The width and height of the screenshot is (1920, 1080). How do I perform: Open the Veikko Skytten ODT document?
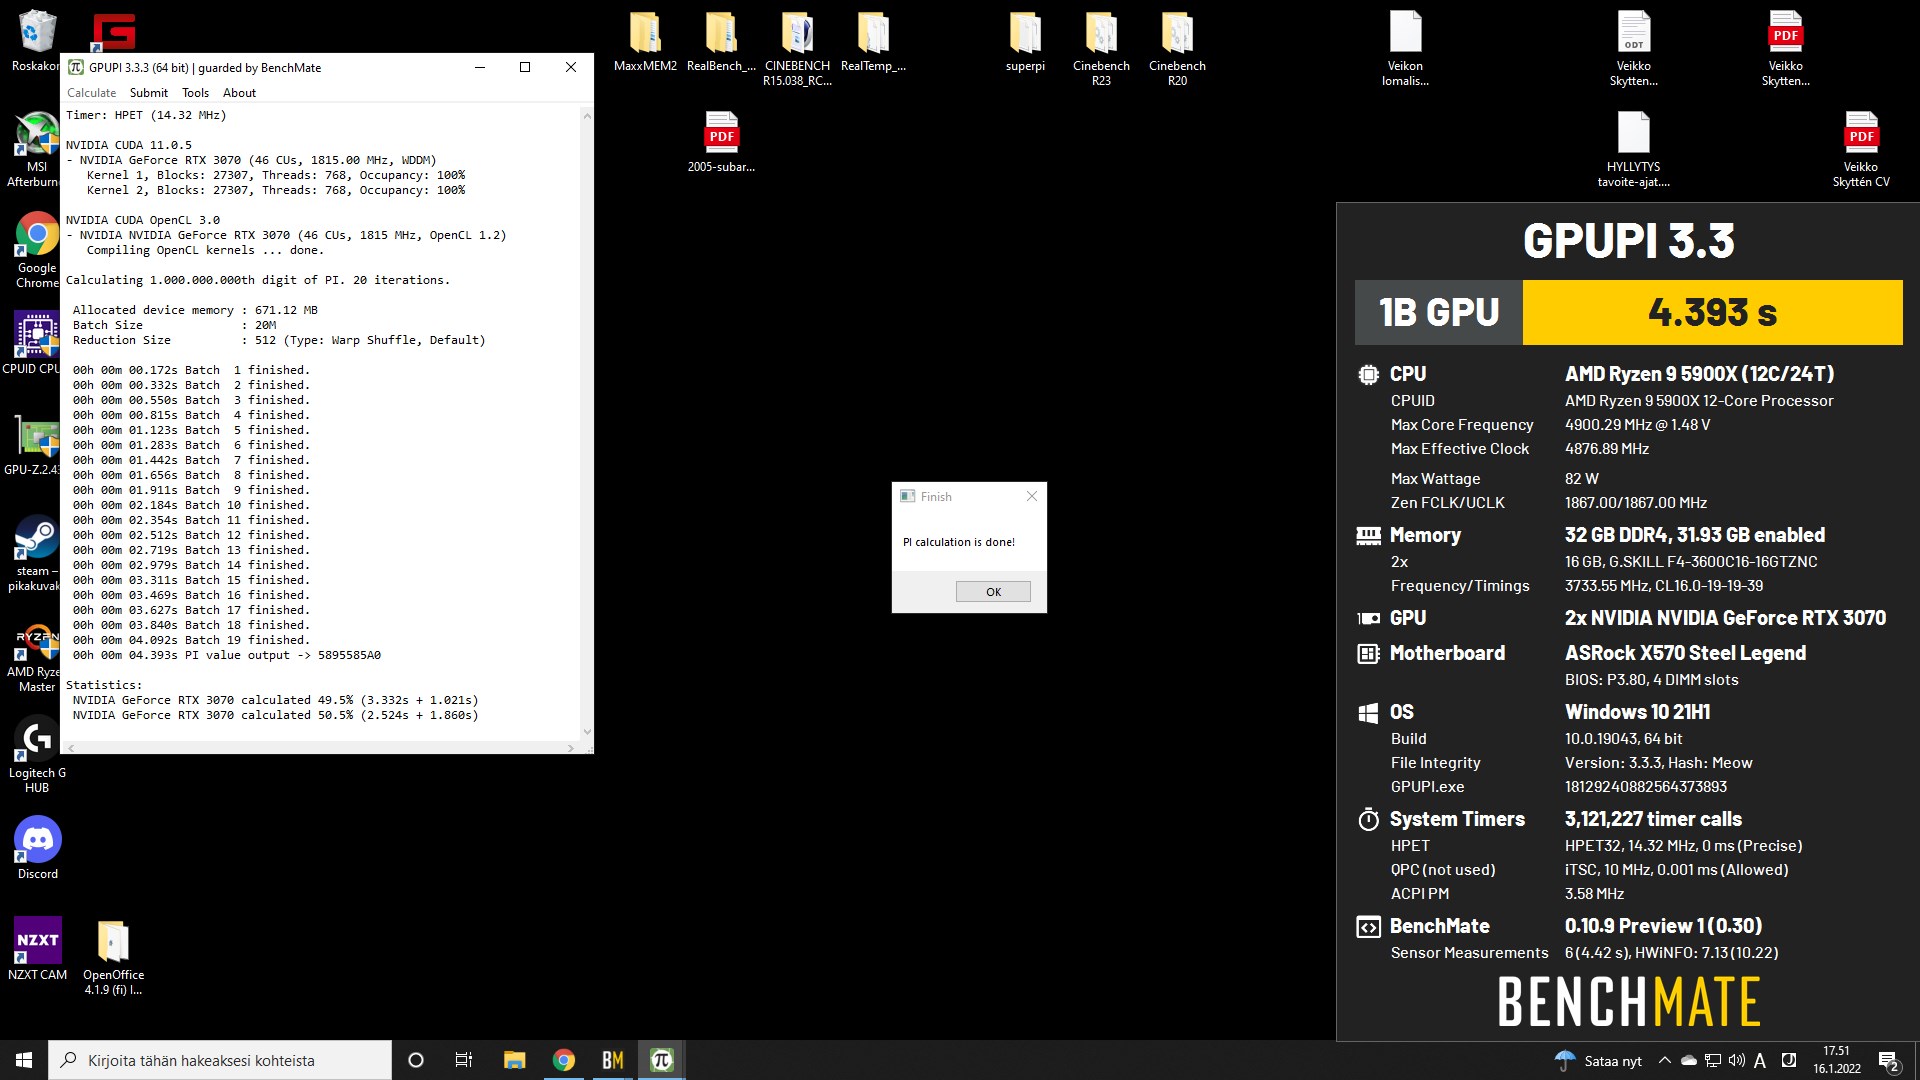1633,49
